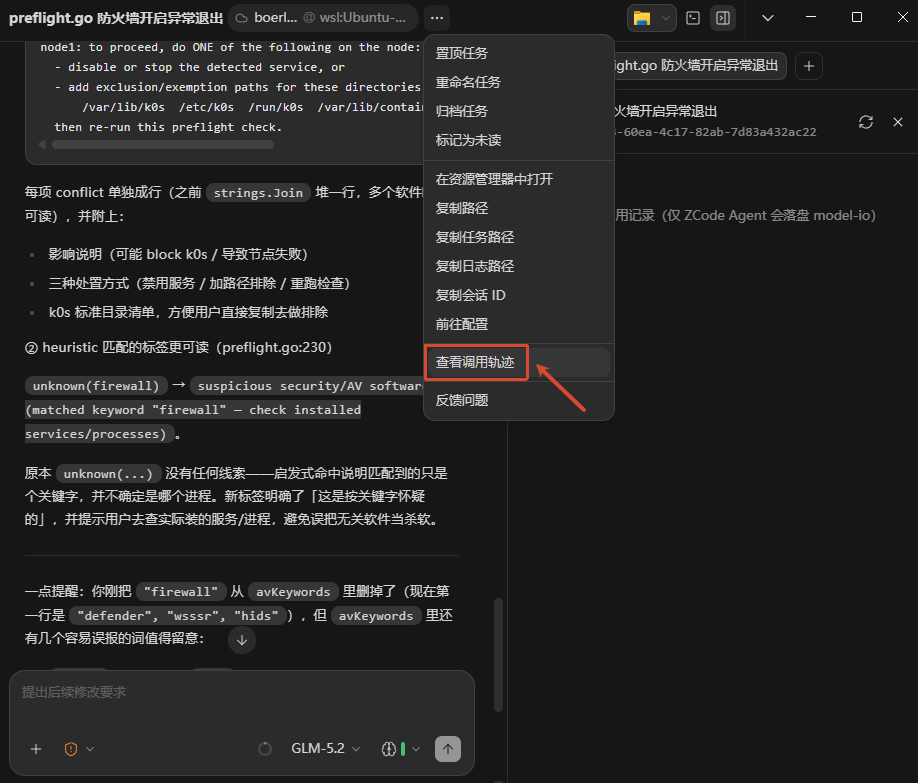Expand the title bar chevron down
918x783 pixels.
(768, 18)
